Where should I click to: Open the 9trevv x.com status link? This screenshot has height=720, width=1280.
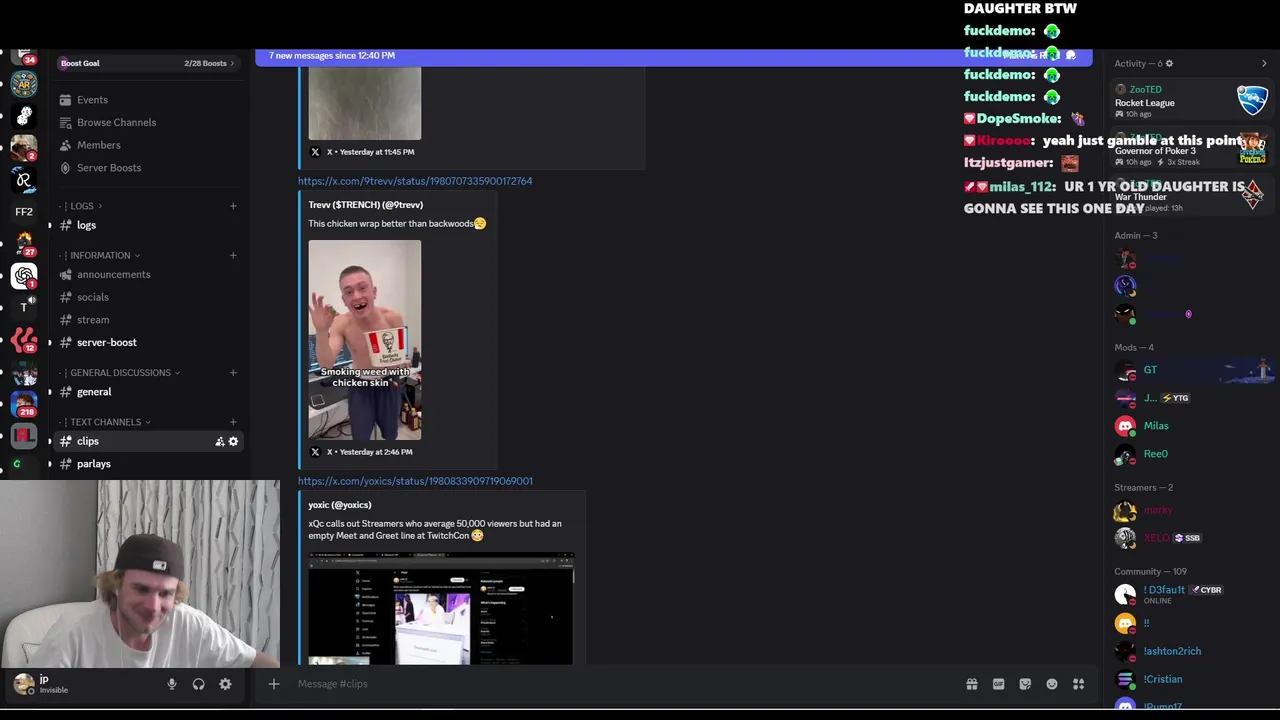pyautogui.click(x=415, y=181)
